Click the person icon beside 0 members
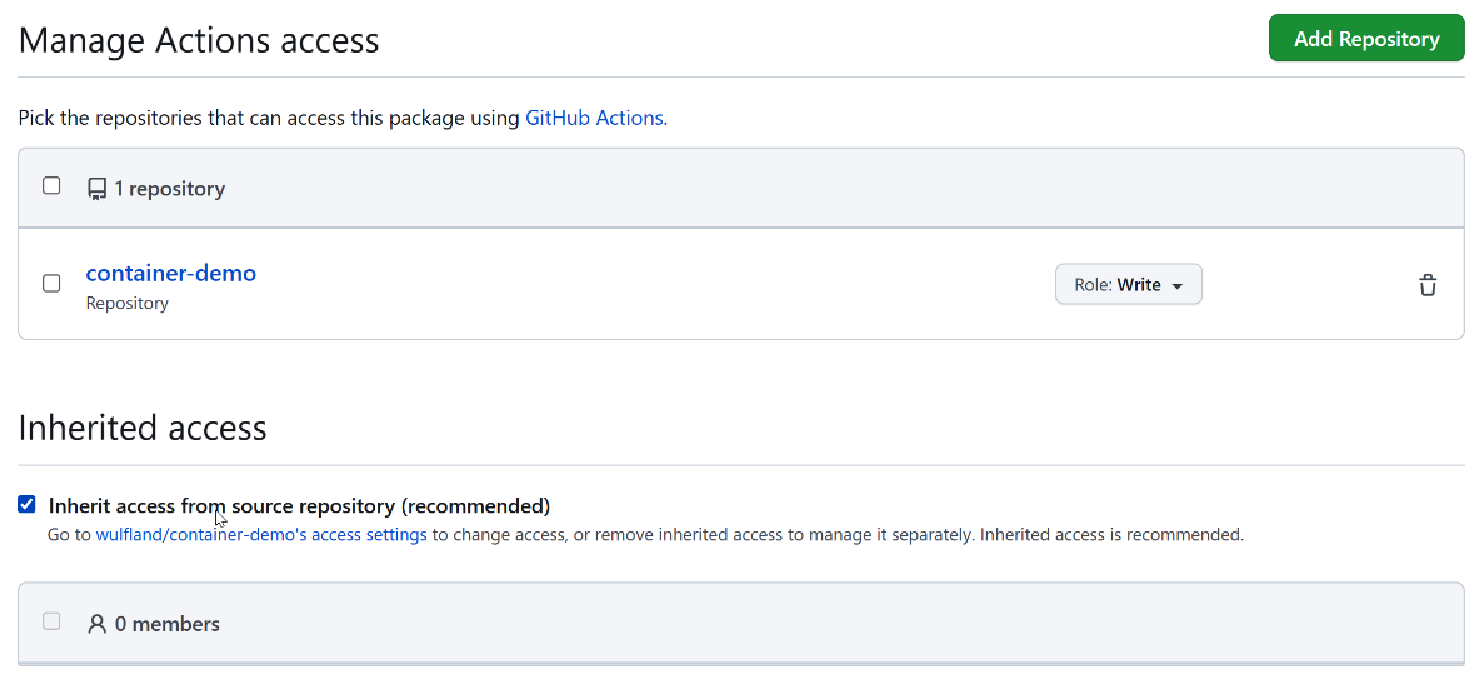 (97, 624)
